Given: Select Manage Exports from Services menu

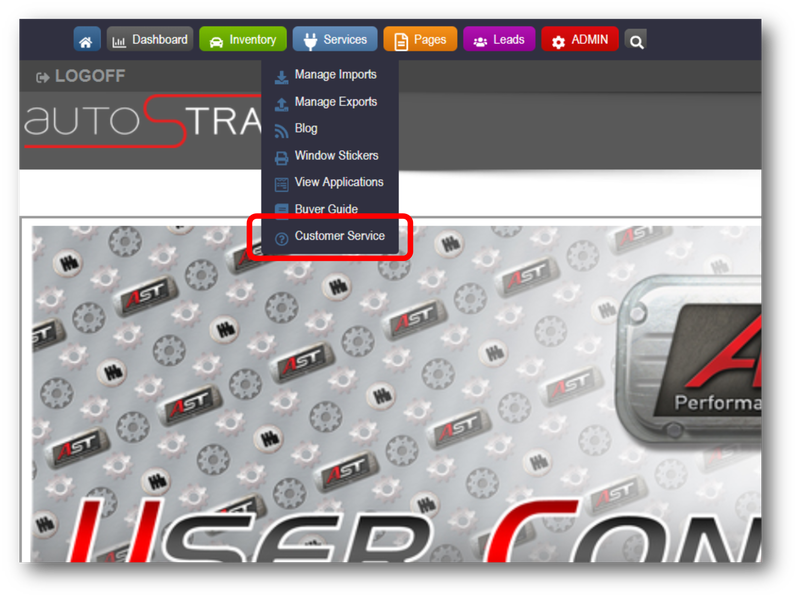Looking at the screenshot, I should pyautogui.click(x=330, y=102).
